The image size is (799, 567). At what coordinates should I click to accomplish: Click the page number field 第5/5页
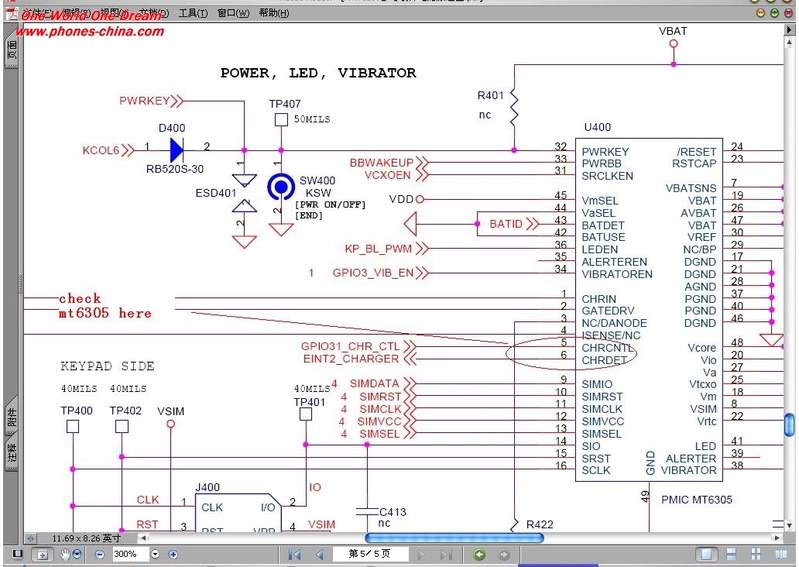(370, 554)
